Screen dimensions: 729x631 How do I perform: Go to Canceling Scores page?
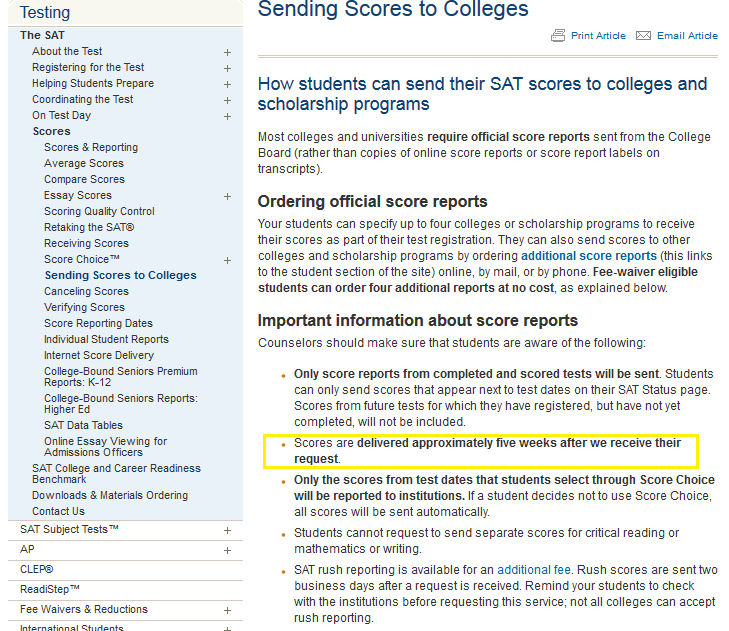86,291
